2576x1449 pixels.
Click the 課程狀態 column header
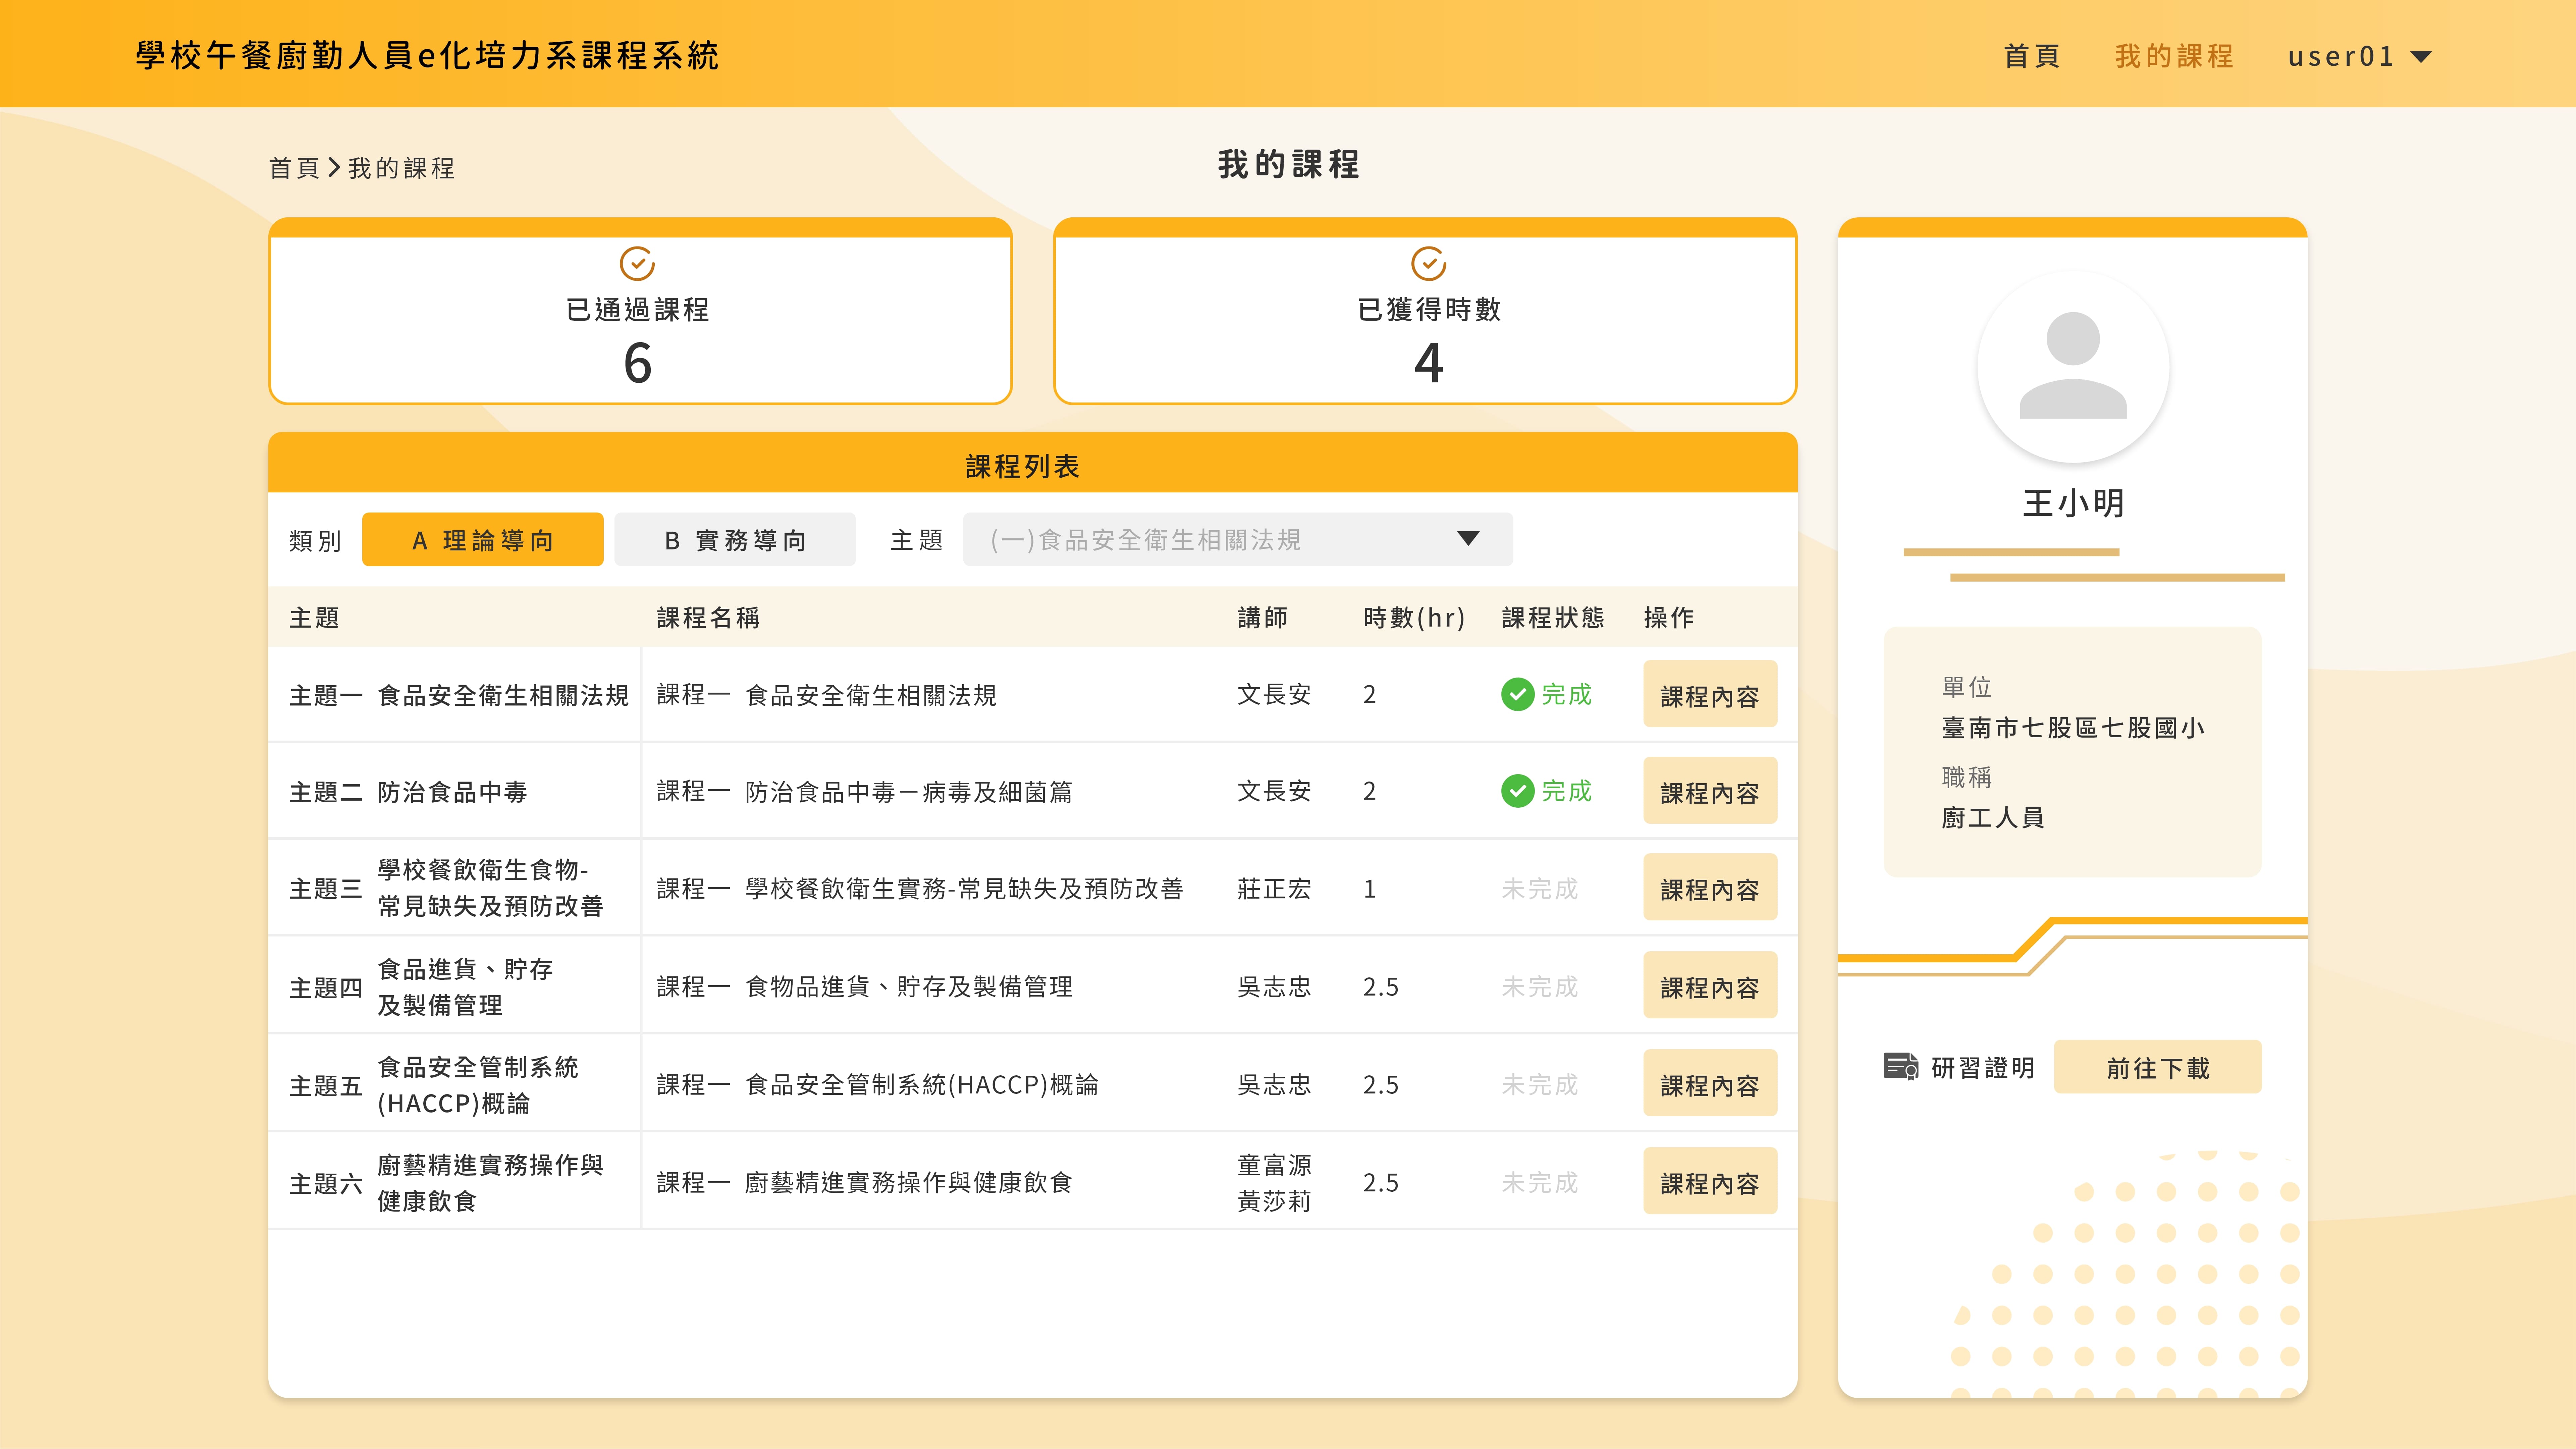point(1553,617)
